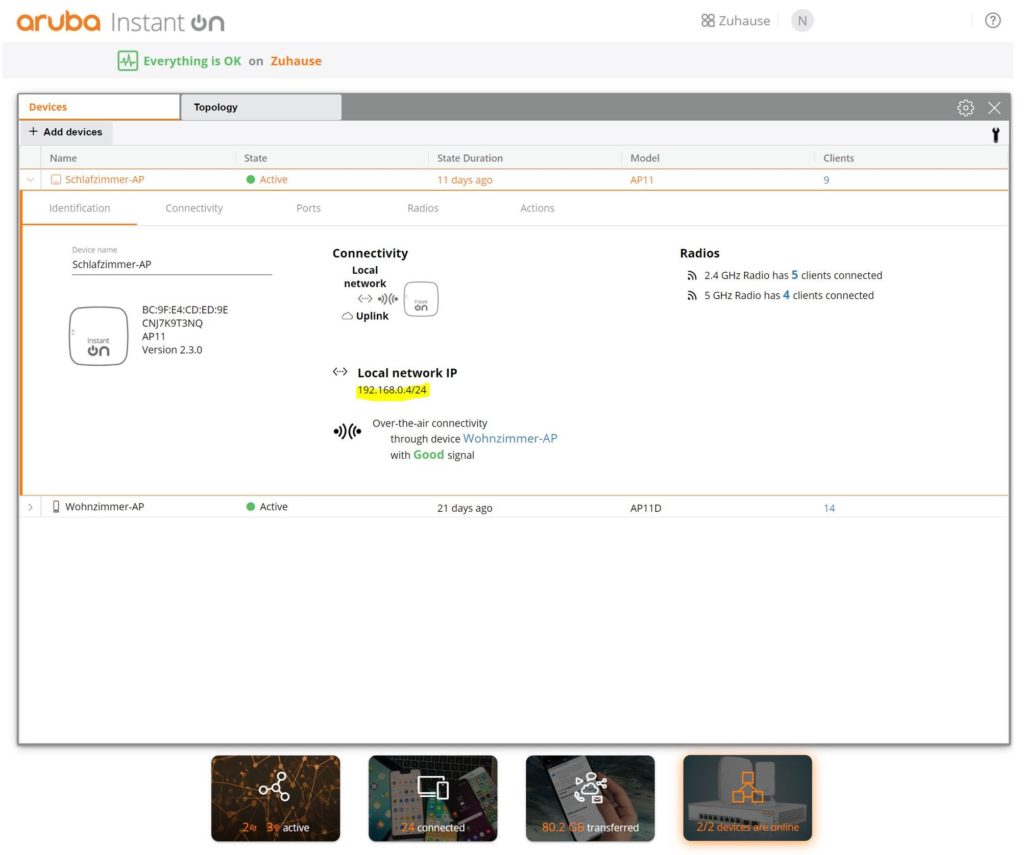The image size is (1024, 855).
Task: Click the AP11D model cell
Action: click(x=646, y=508)
